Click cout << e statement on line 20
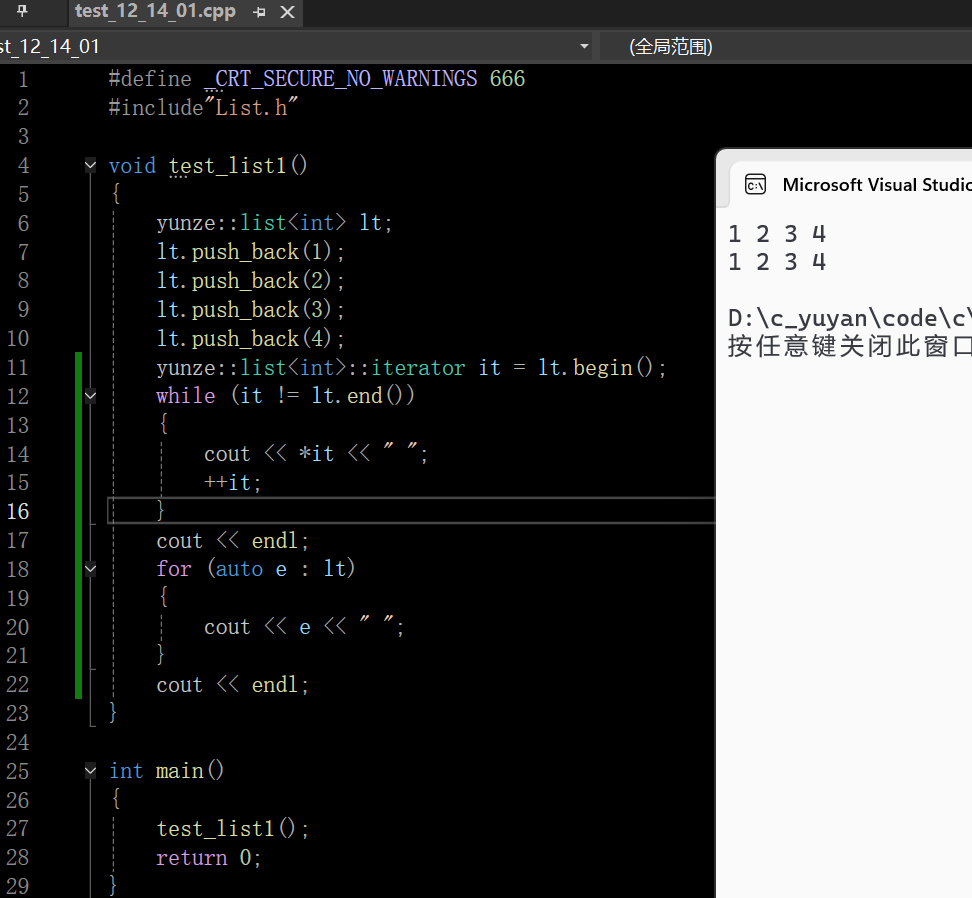Viewport: 972px width, 898px height. pos(304,627)
